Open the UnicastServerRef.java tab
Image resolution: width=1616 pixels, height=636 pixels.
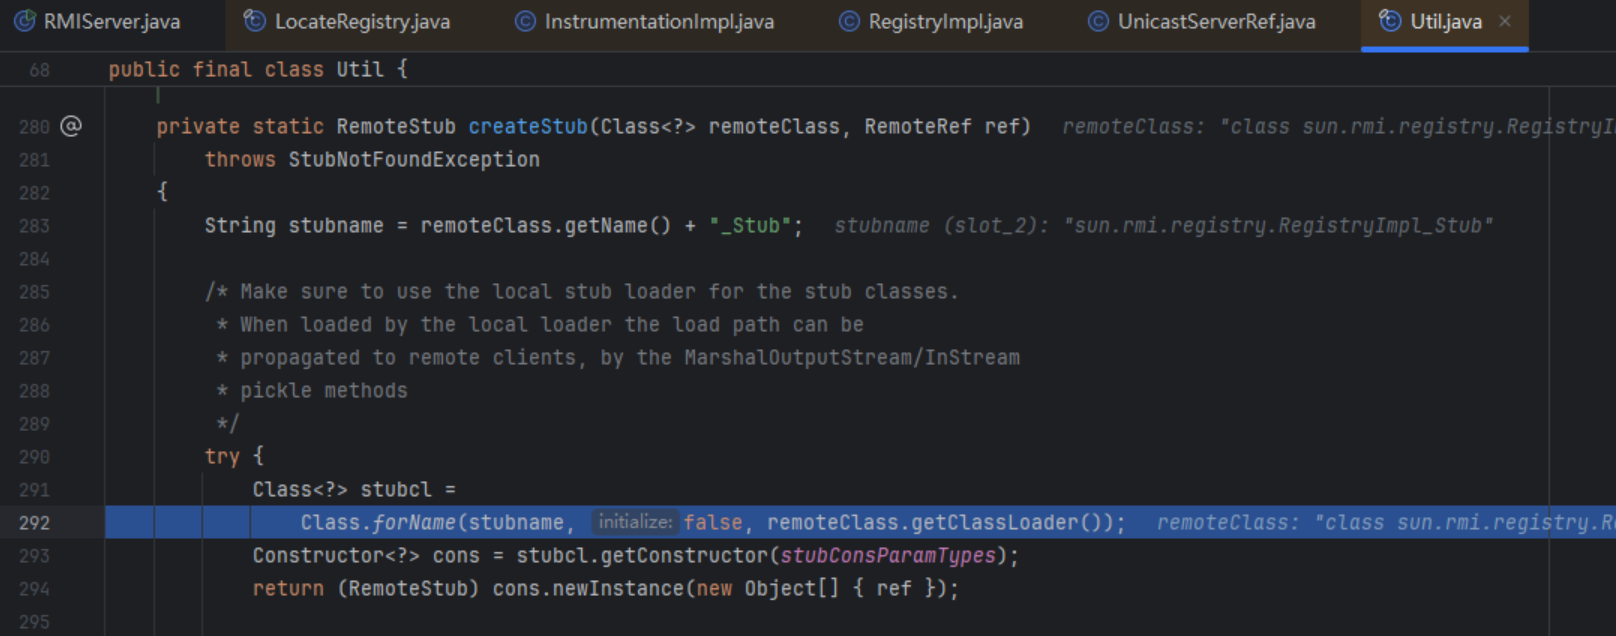pyautogui.click(x=1216, y=21)
